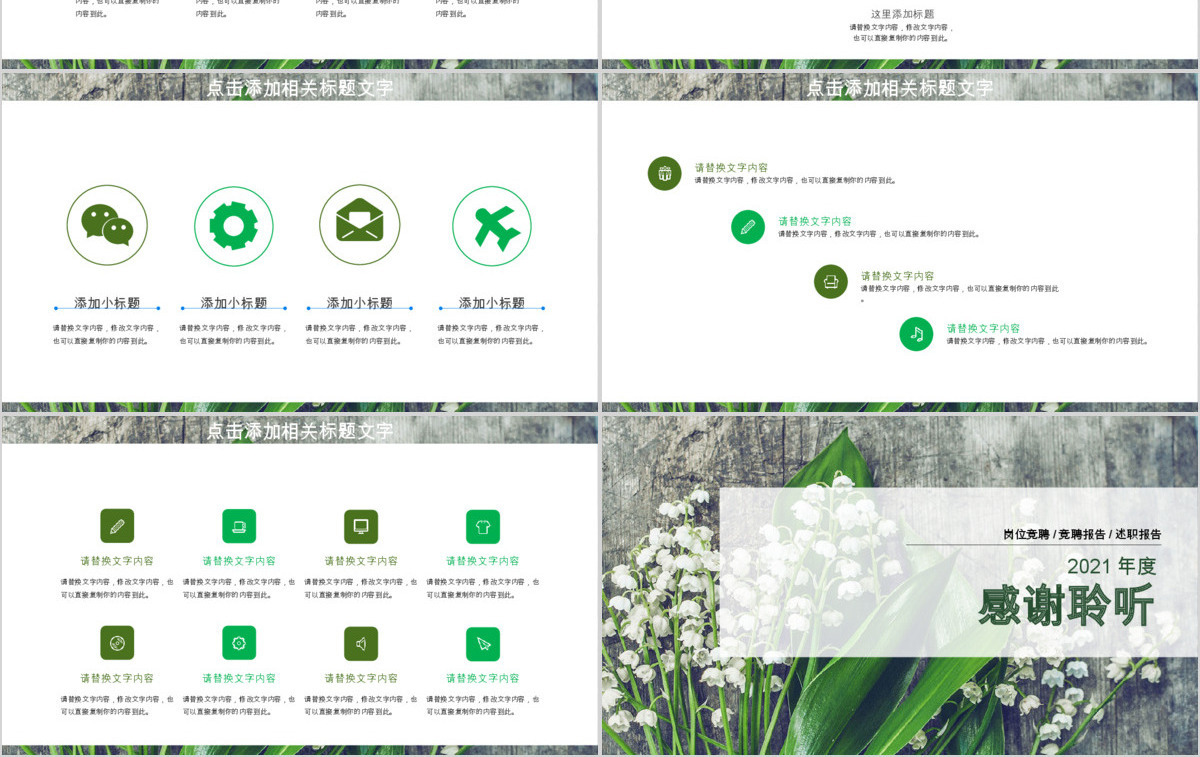Select the laptop square icon
The width and height of the screenshot is (1200, 757).
239,526
